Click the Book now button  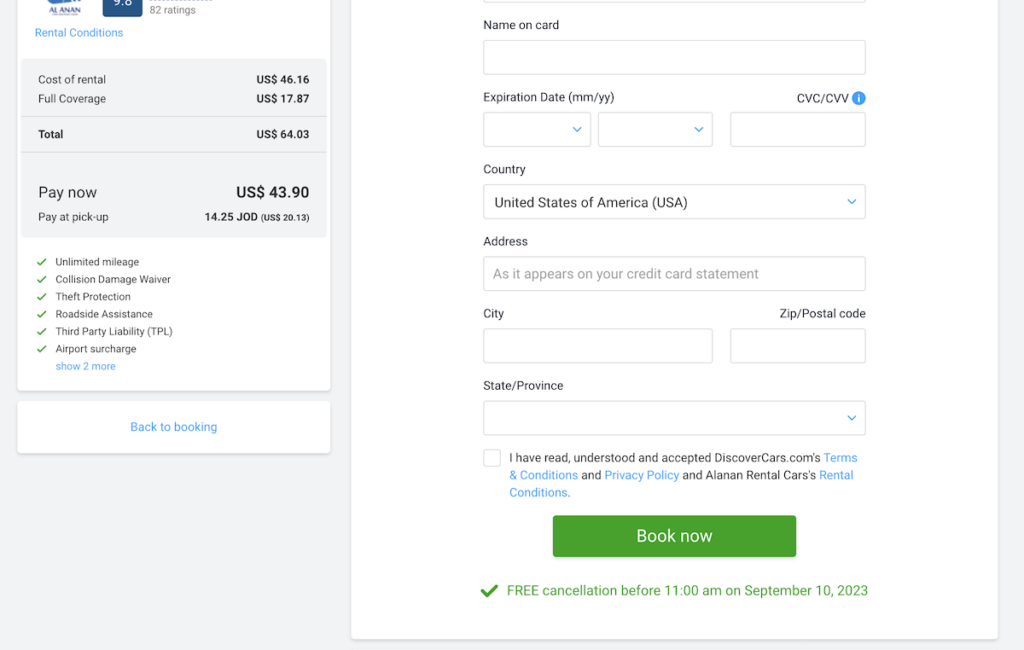(674, 536)
